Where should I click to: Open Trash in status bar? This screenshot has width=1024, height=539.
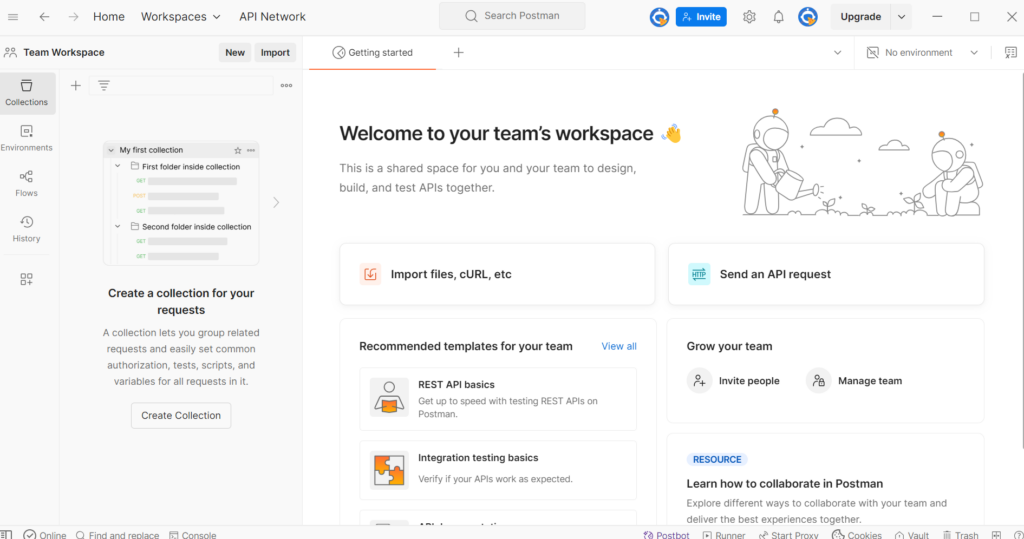pos(960,534)
